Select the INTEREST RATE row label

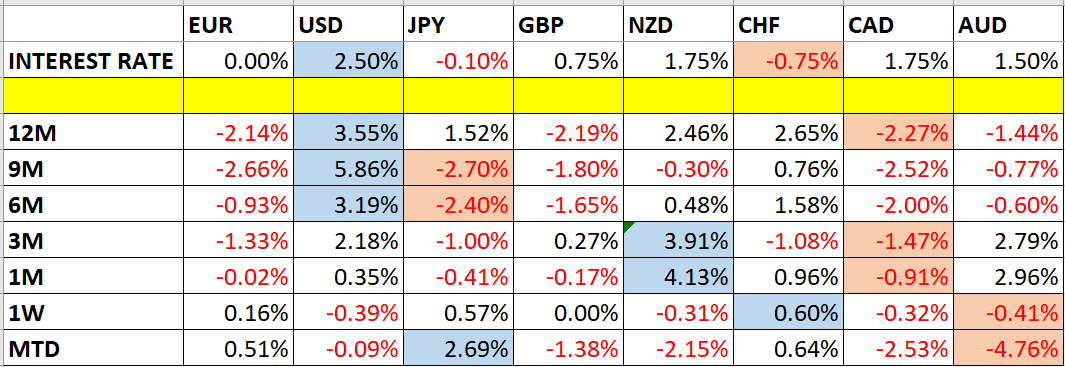[x=94, y=60]
